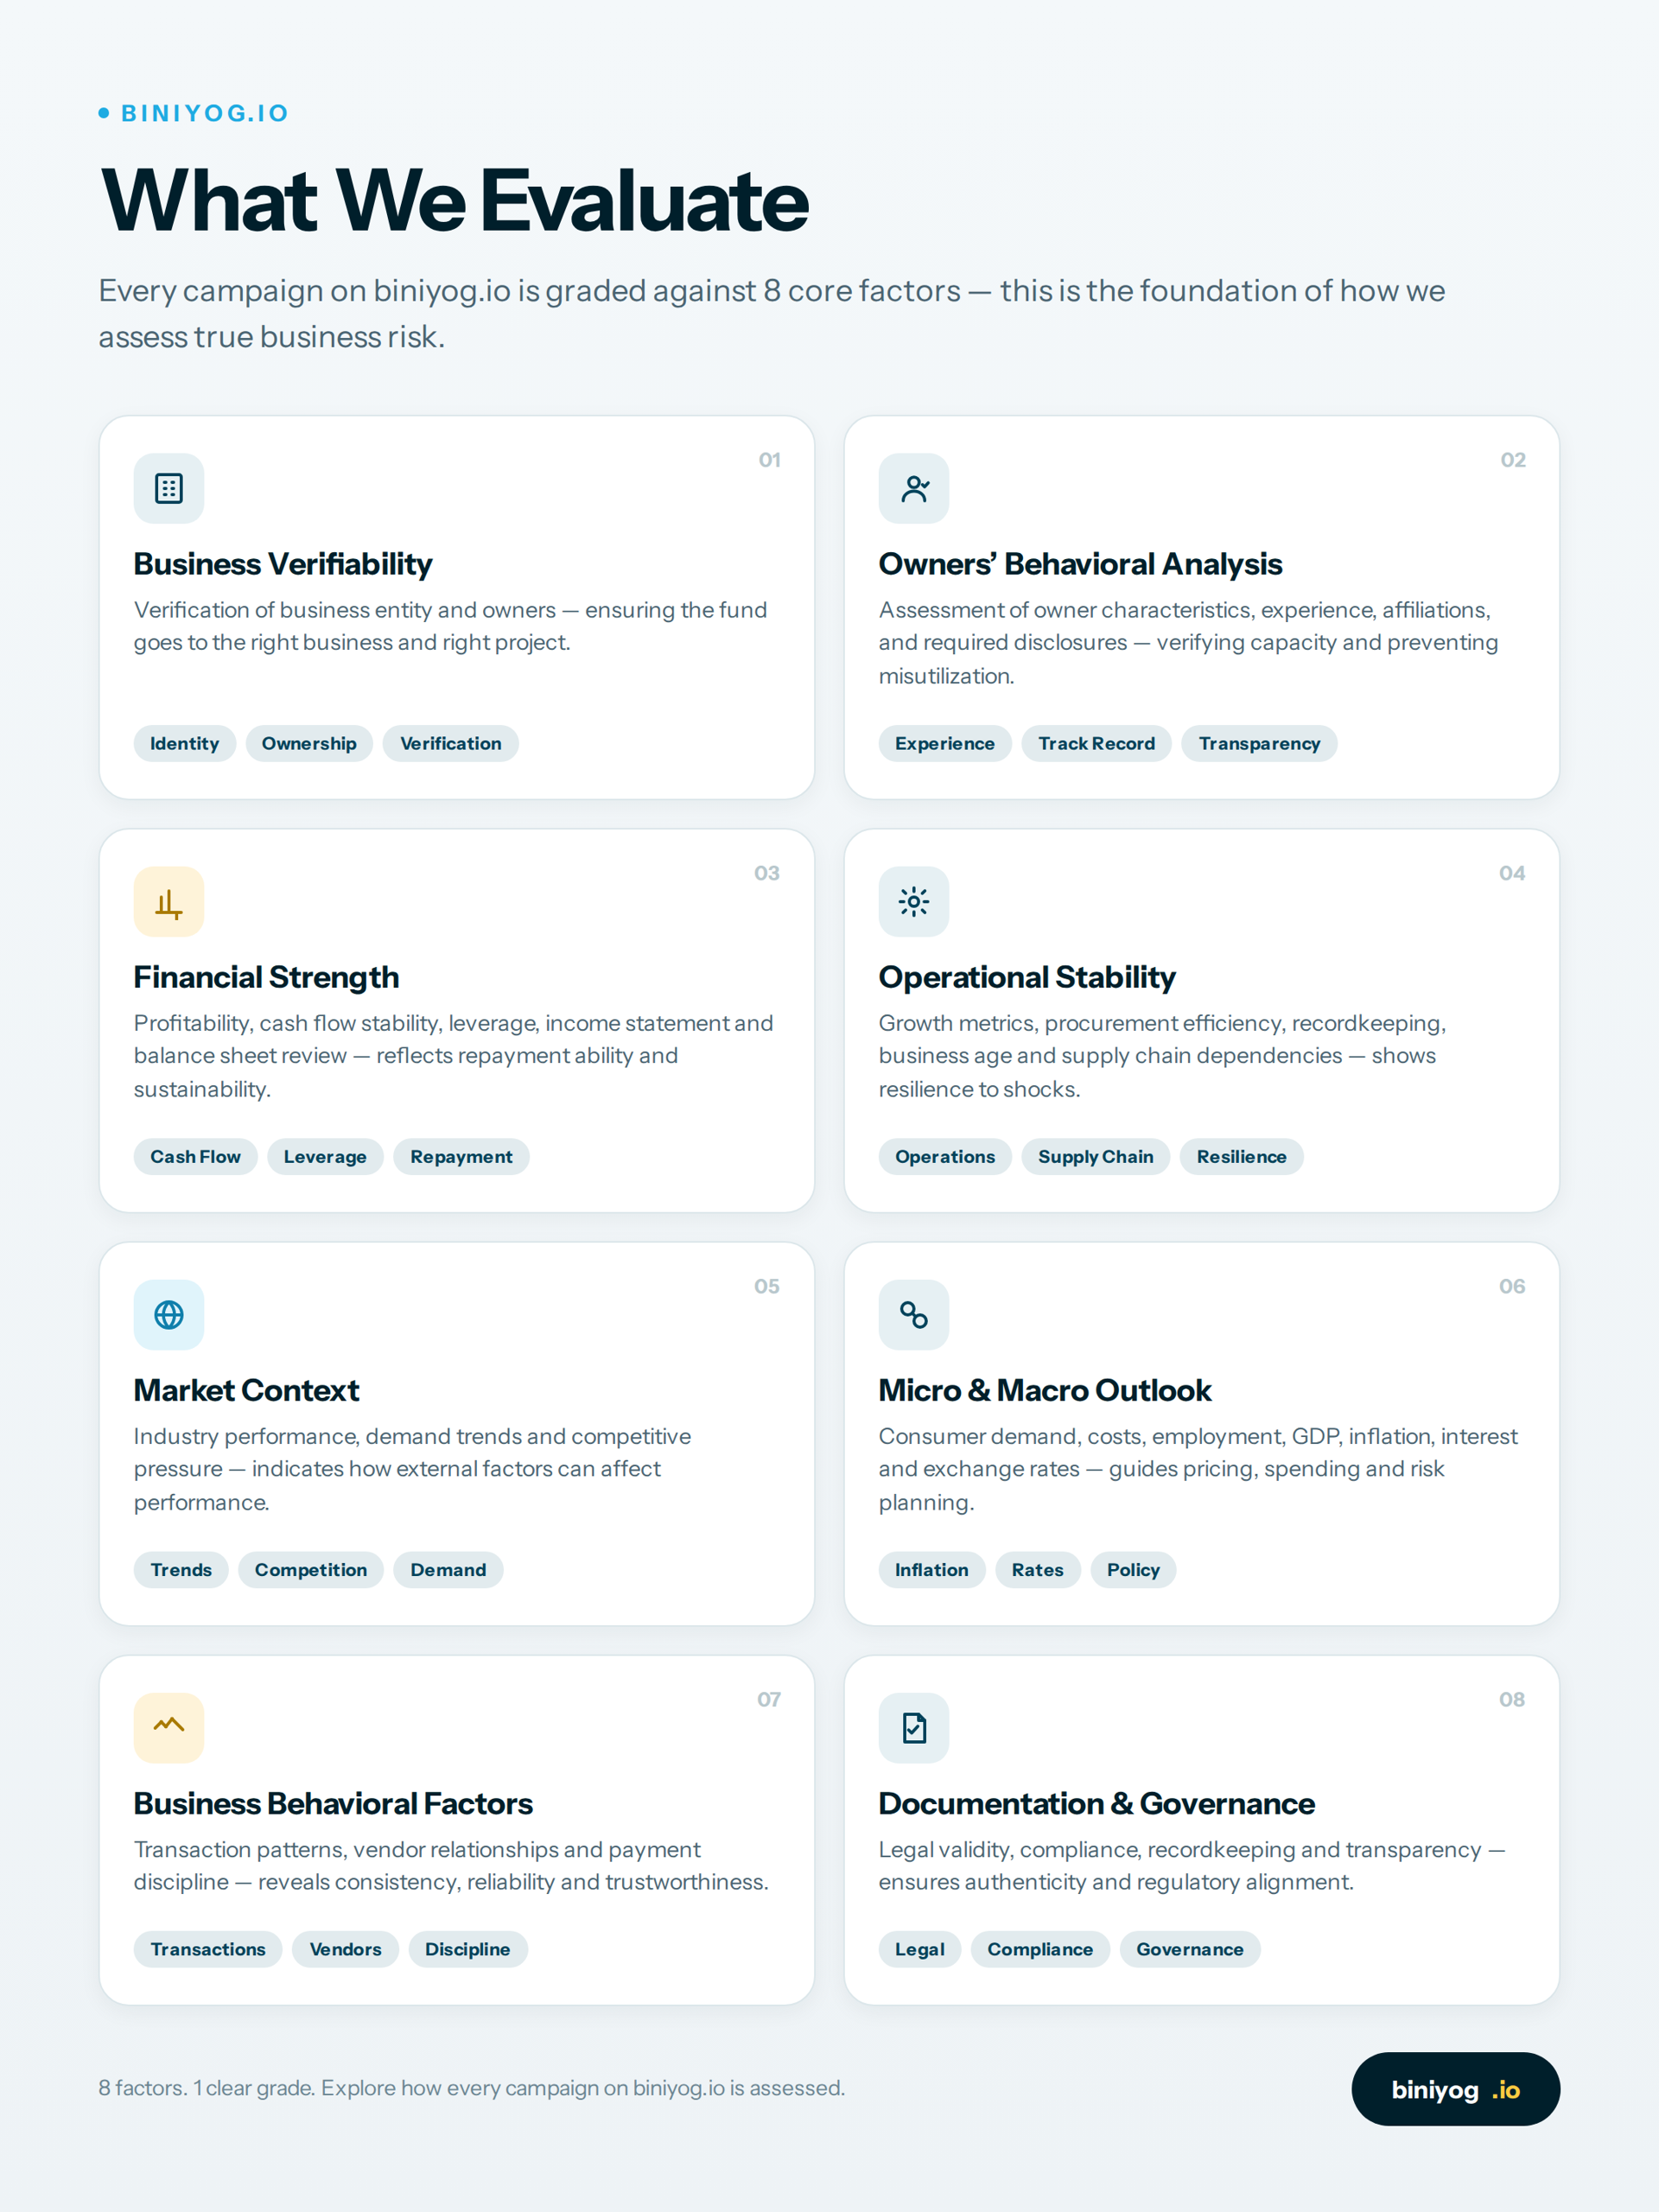Open the Financial Strength card title

coord(266,976)
